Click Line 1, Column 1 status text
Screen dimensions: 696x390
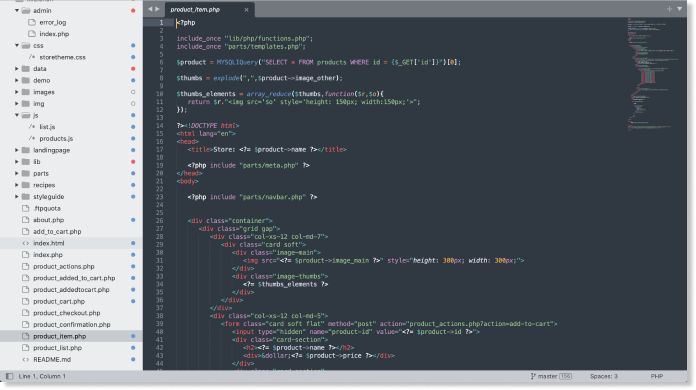tap(42, 376)
